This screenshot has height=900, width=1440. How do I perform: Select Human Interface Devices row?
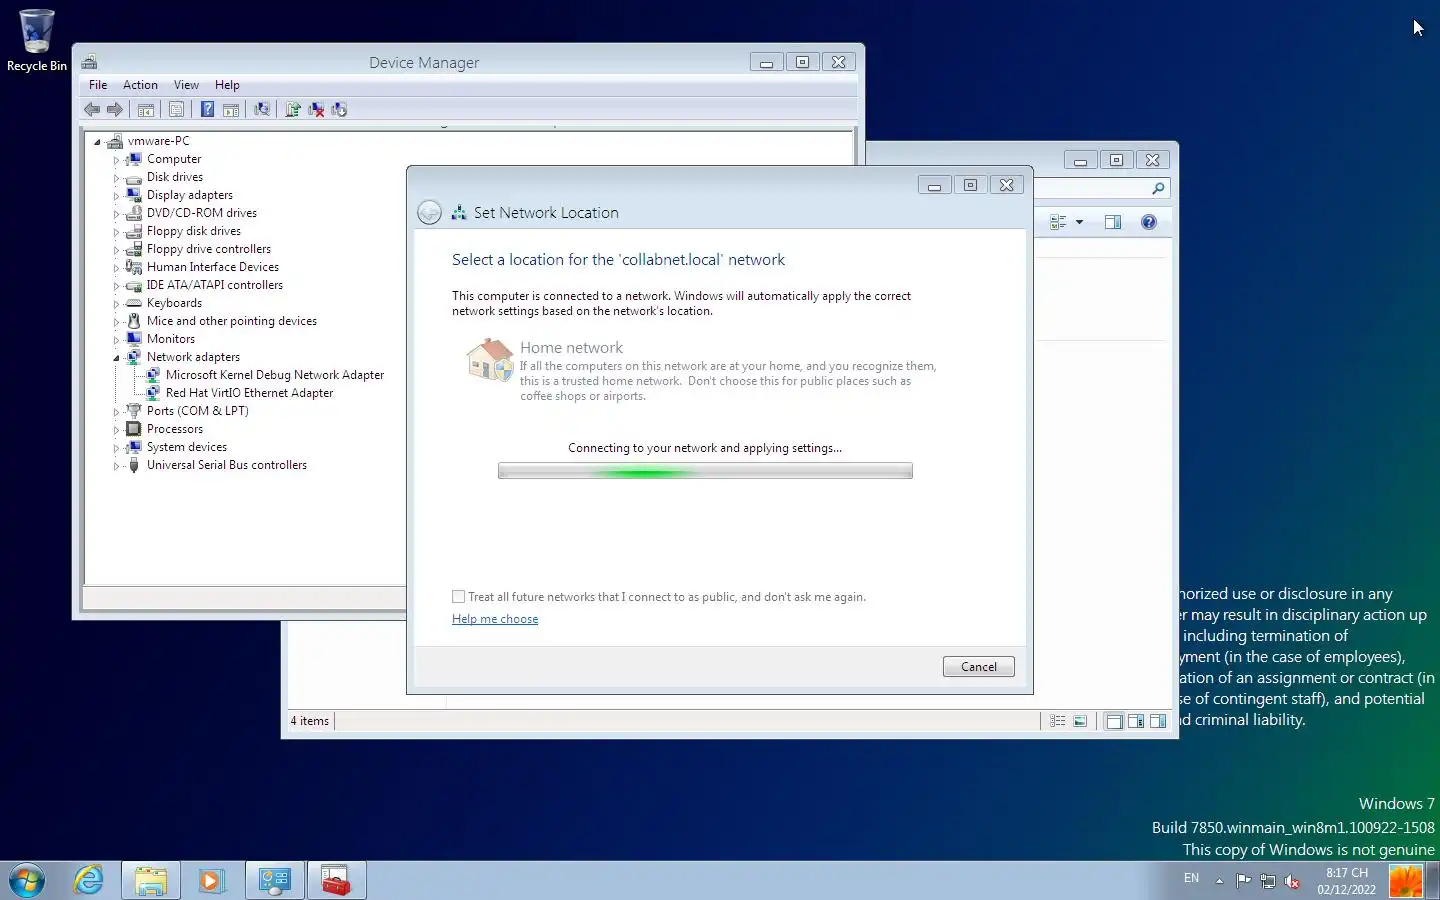[213, 267]
